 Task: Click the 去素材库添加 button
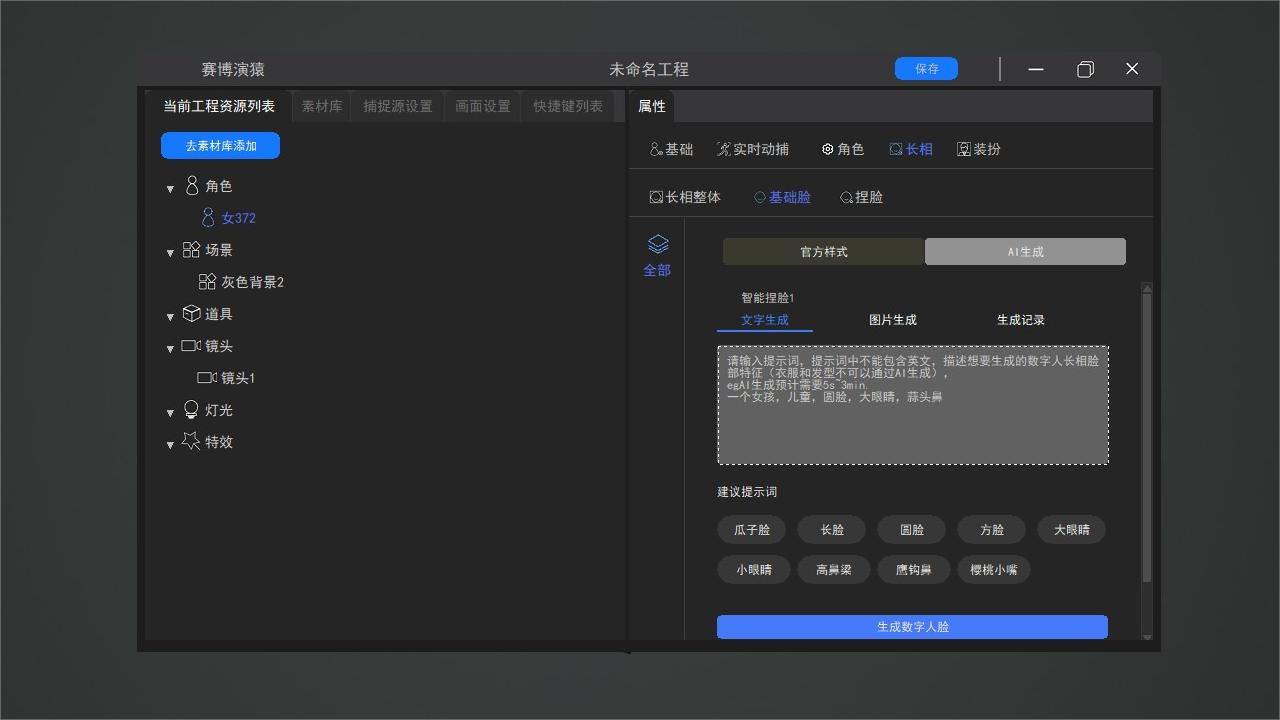click(220, 145)
